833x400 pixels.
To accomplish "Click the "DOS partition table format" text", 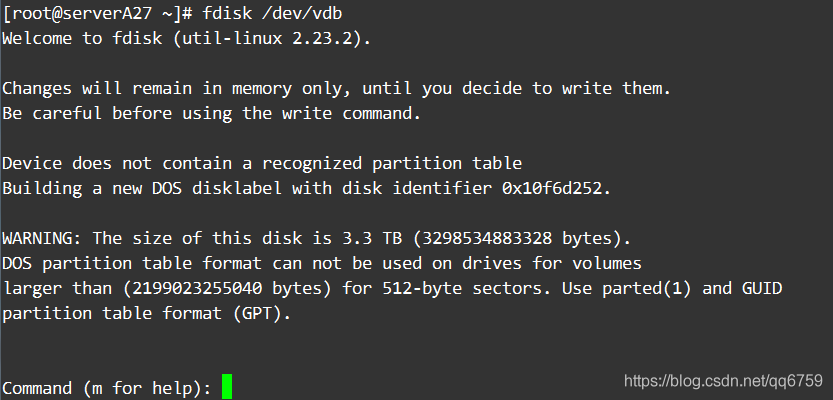I will 134,263.
